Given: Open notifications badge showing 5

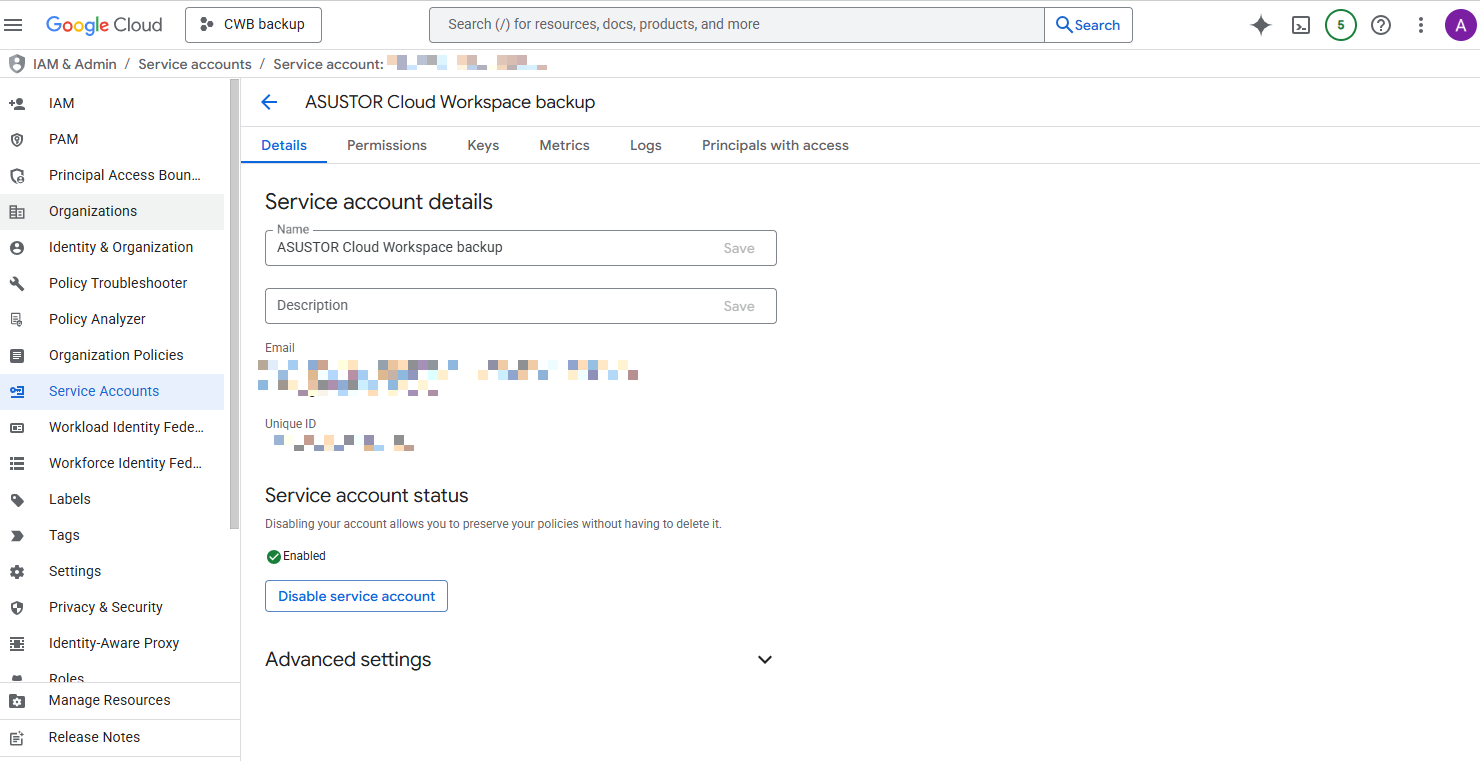Looking at the screenshot, I should [1341, 26].
